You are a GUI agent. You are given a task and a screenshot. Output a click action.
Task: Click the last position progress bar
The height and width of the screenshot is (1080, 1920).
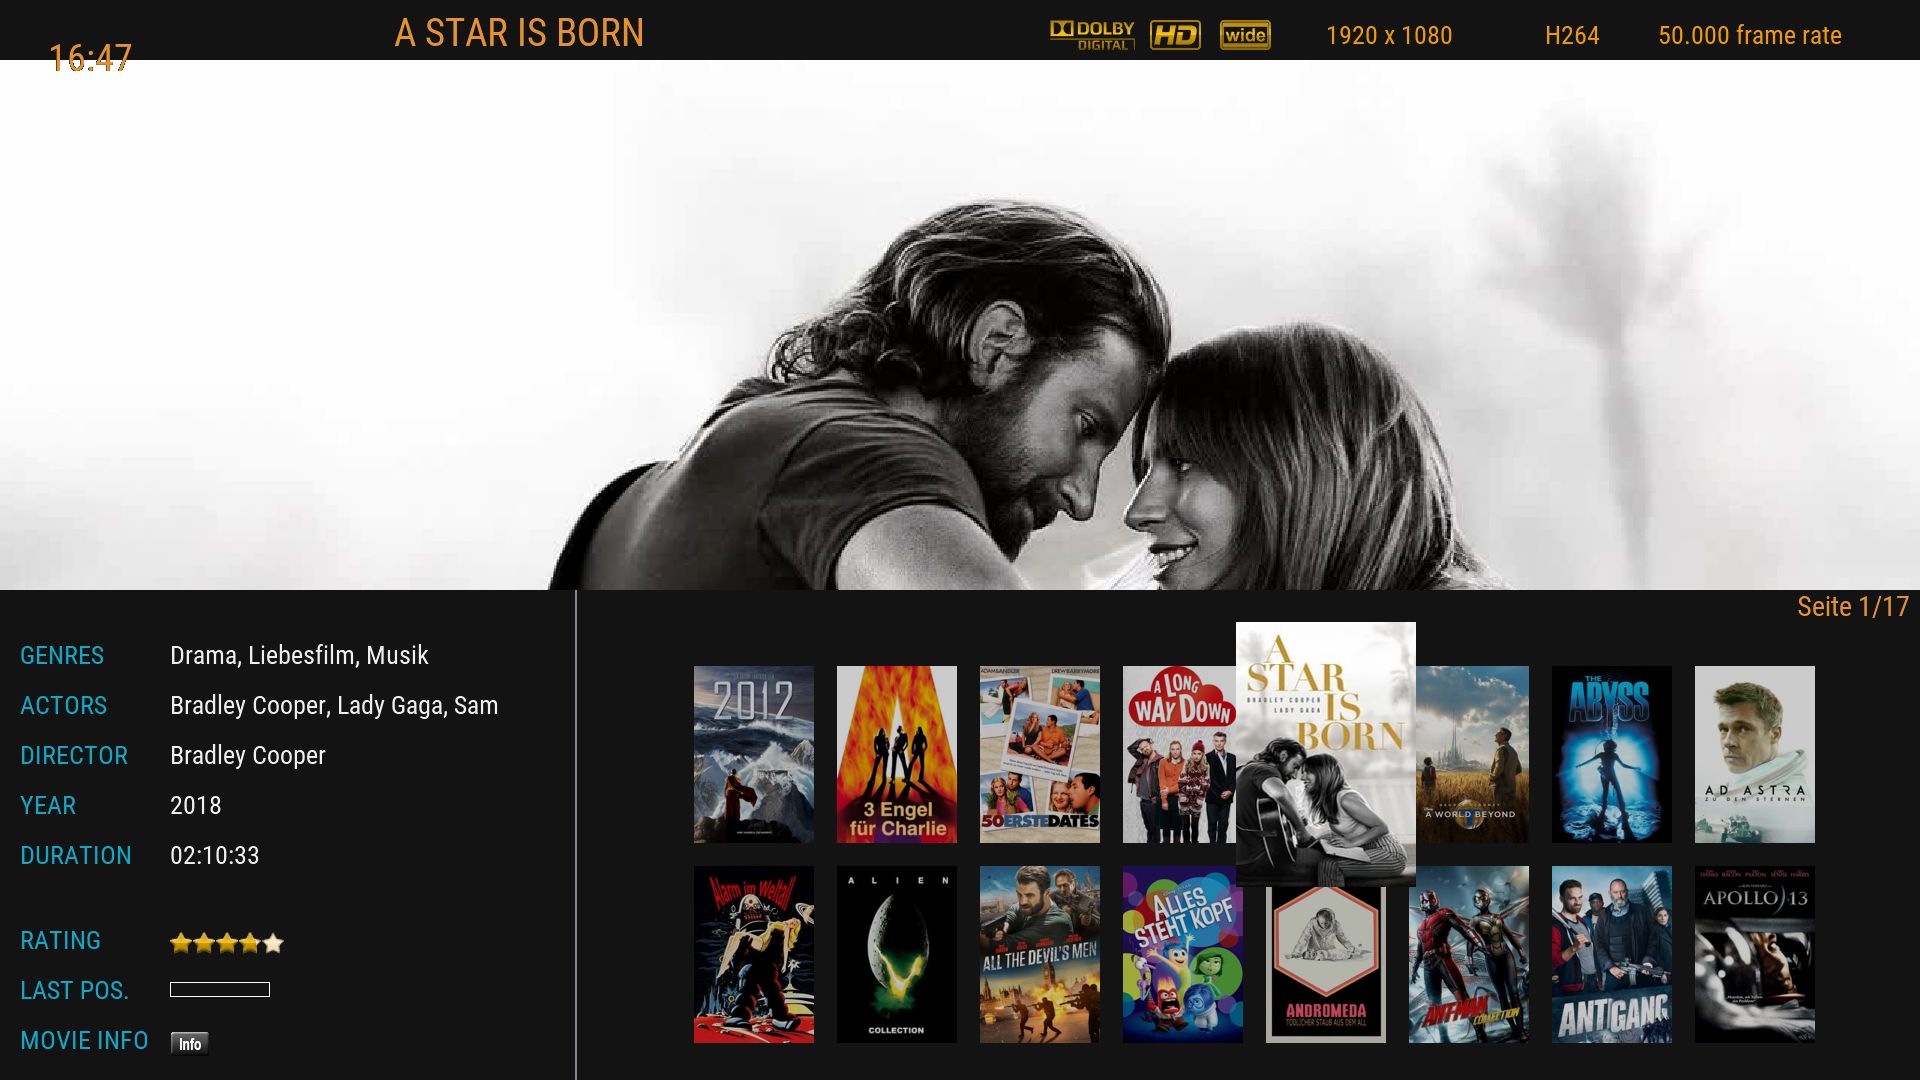tap(220, 990)
